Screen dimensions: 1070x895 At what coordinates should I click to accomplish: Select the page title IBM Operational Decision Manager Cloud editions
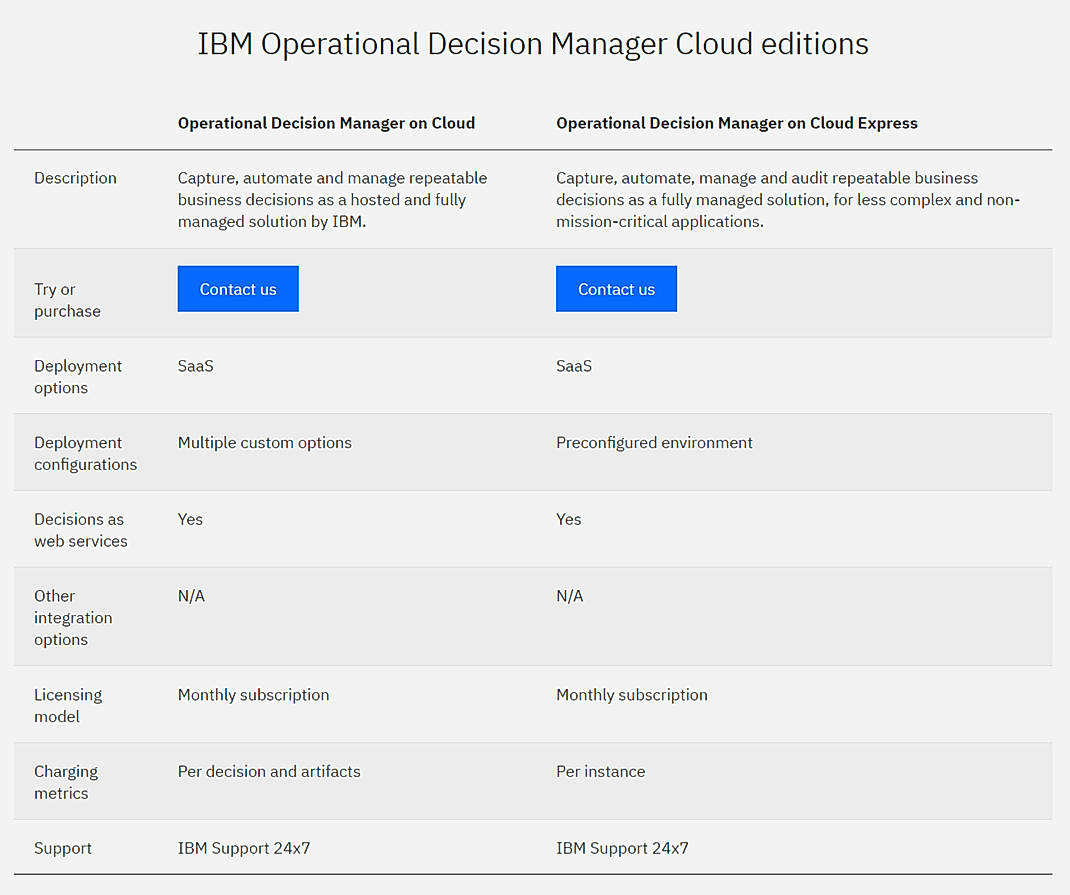coord(533,44)
